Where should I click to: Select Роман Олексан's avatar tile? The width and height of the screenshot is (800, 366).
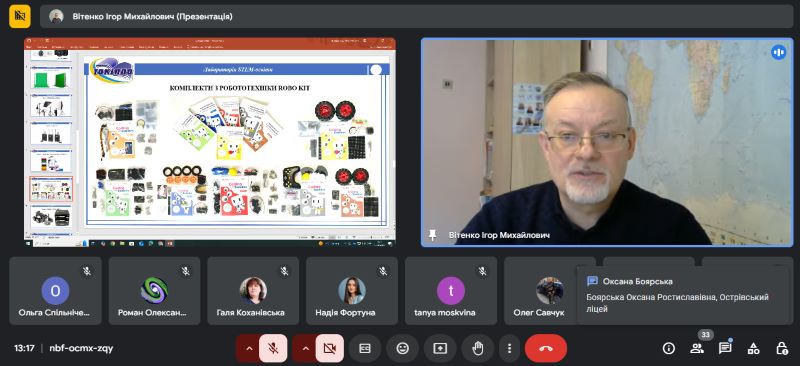[x=154, y=290]
